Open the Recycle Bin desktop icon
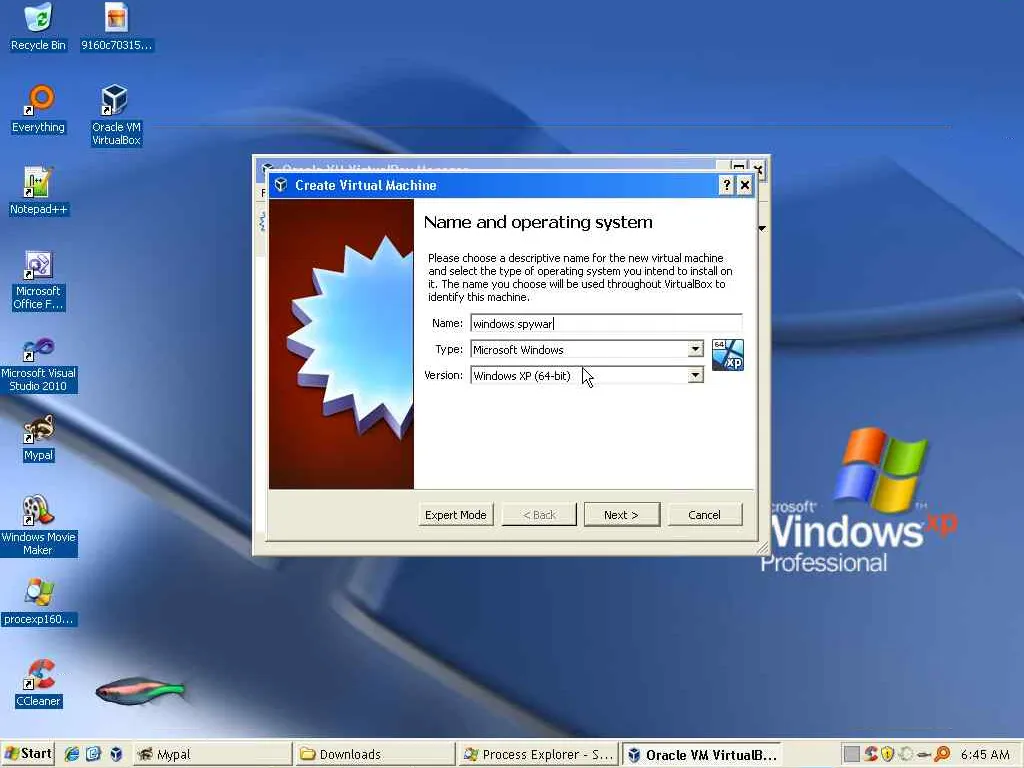This screenshot has width=1024, height=768. pos(39,26)
